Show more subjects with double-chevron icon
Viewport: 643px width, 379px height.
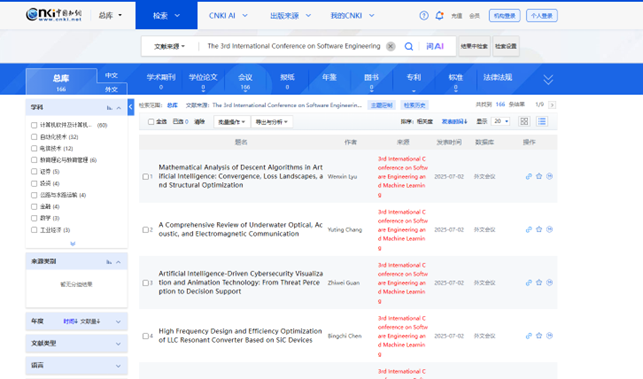click(73, 244)
